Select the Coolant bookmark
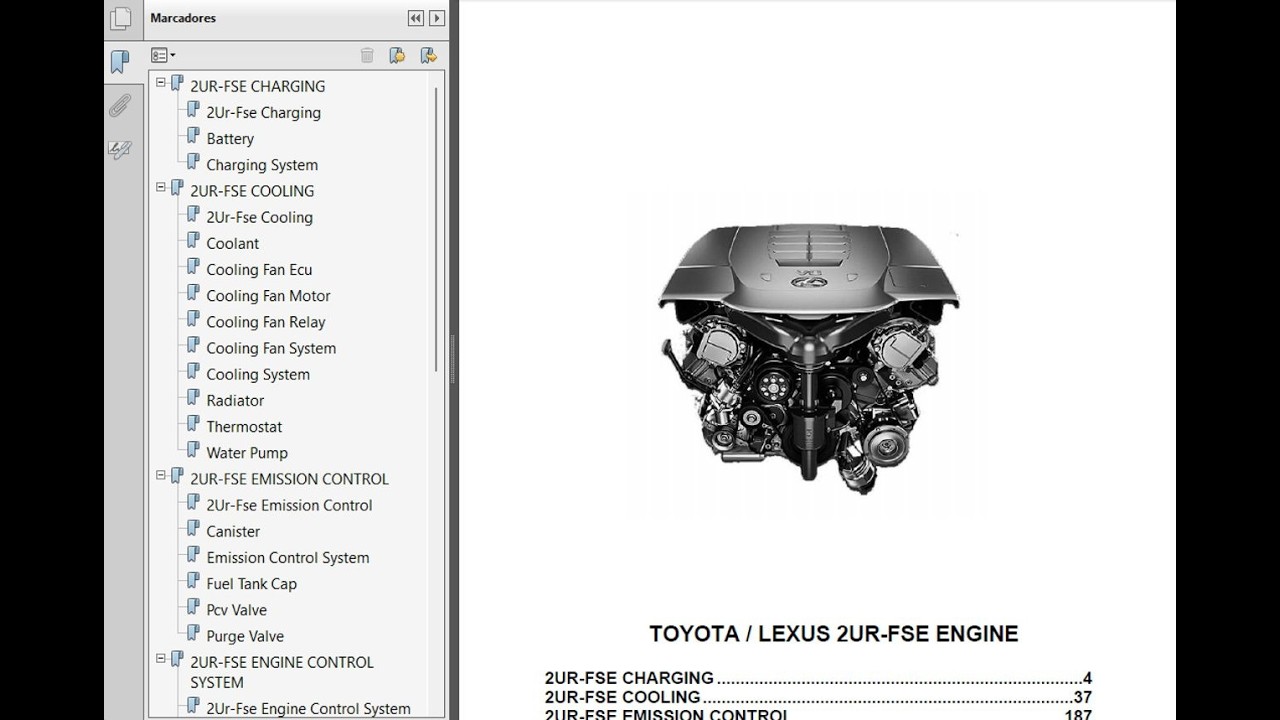Screen dimensions: 1280x720 [x=233, y=243]
